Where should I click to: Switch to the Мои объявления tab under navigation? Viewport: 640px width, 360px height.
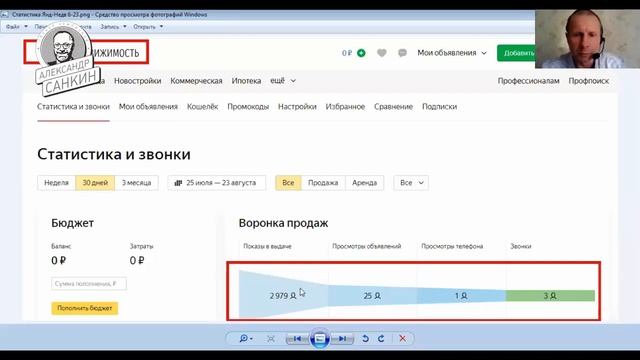148,107
